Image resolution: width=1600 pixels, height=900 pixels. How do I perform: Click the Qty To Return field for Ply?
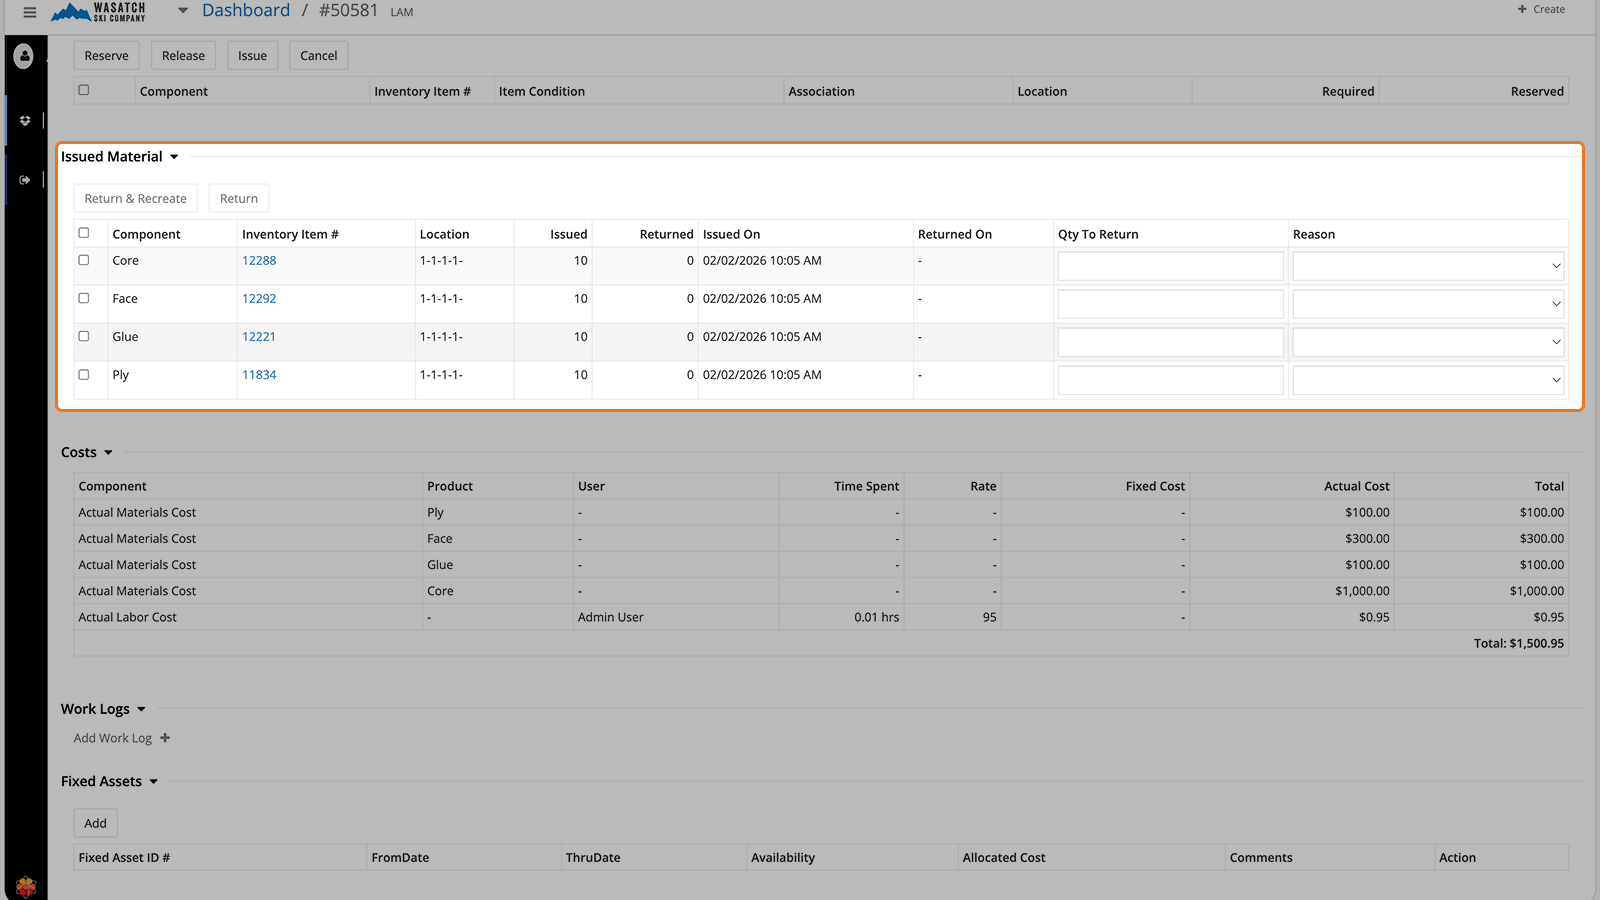coord(1170,380)
